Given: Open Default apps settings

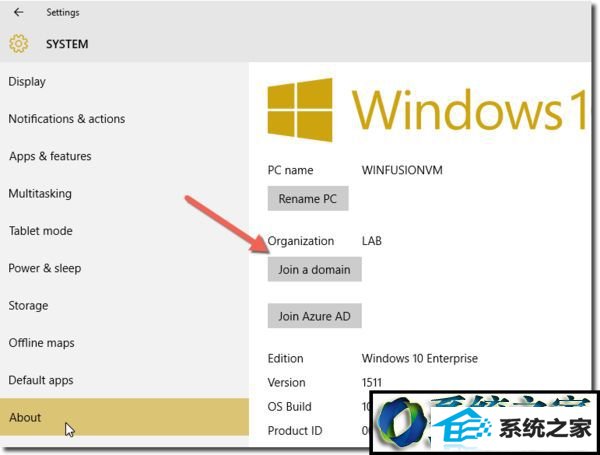Looking at the screenshot, I should [x=124, y=380].
